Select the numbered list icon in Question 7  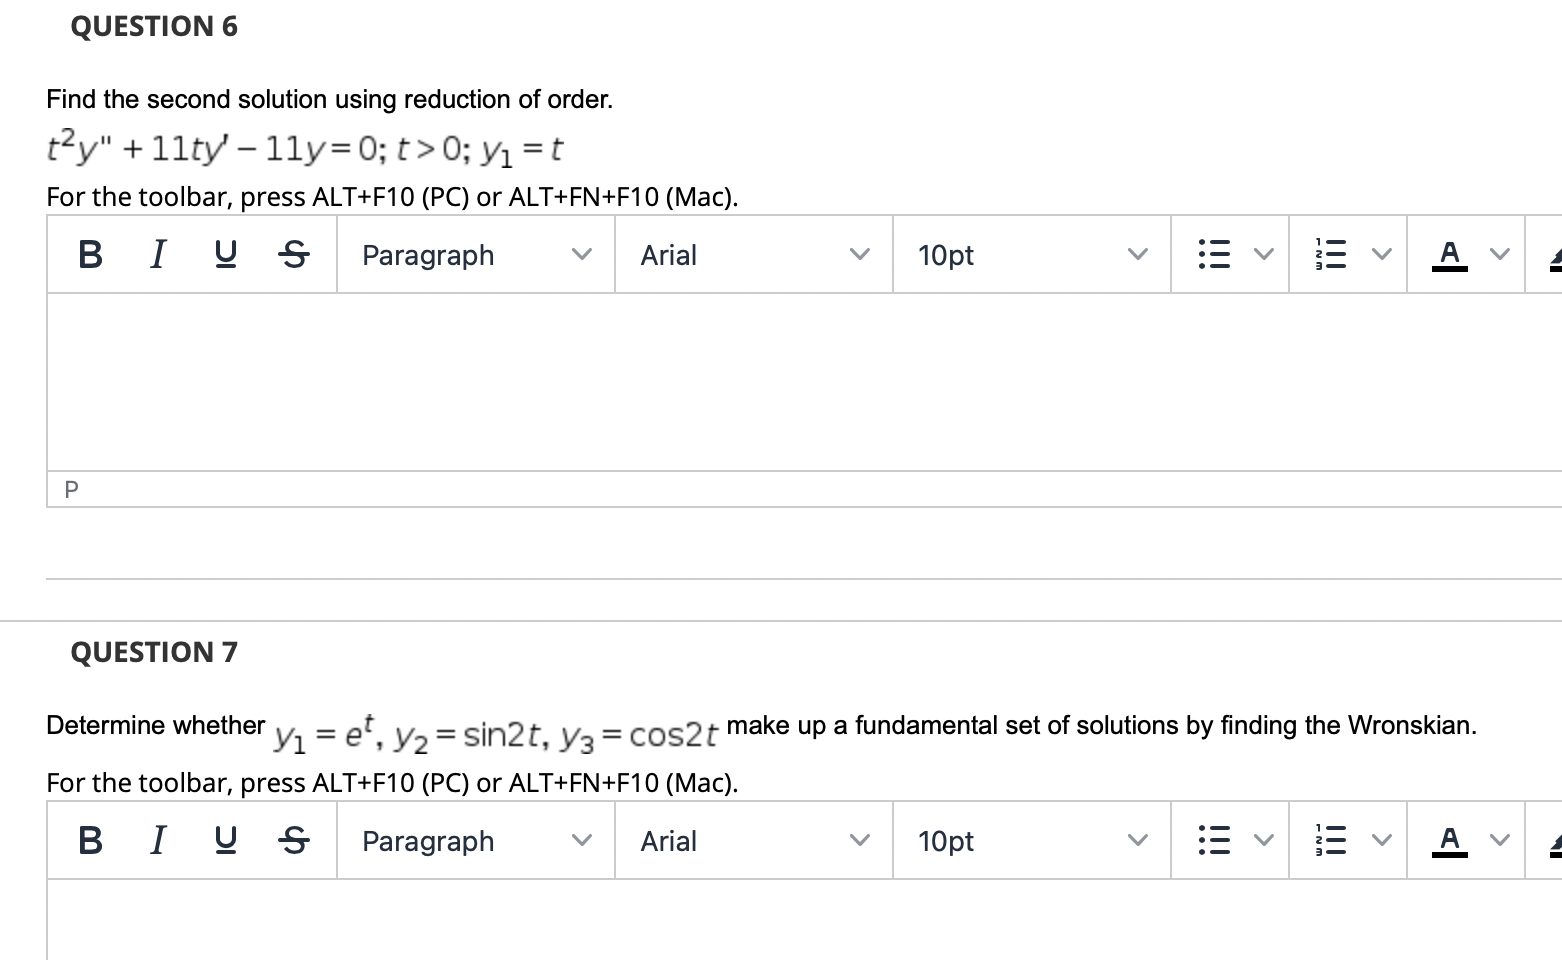point(1331,841)
